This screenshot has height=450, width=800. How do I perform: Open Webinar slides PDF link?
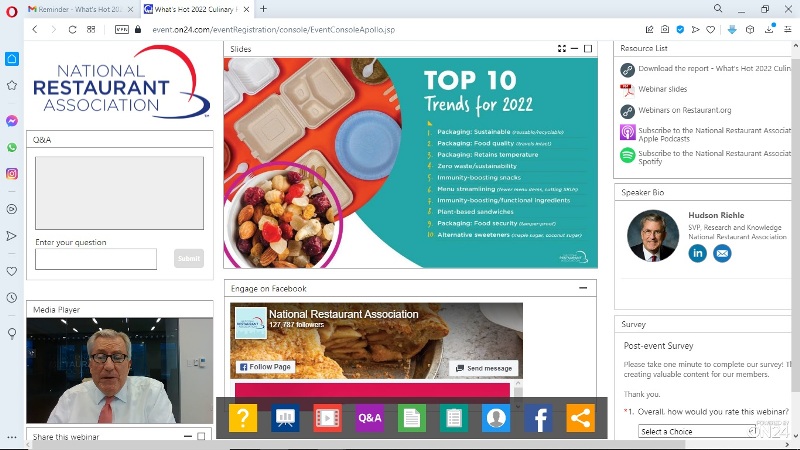click(662, 89)
